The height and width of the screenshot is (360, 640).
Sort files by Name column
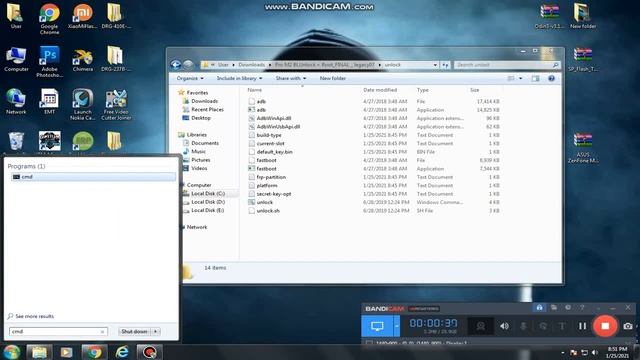(x=255, y=90)
